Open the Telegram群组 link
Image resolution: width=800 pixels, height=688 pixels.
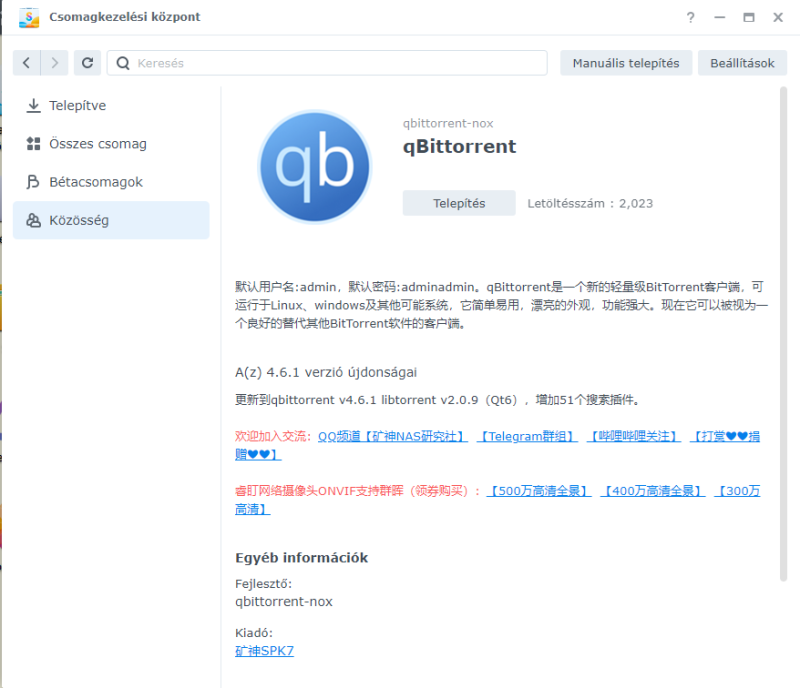click(x=527, y=436)
